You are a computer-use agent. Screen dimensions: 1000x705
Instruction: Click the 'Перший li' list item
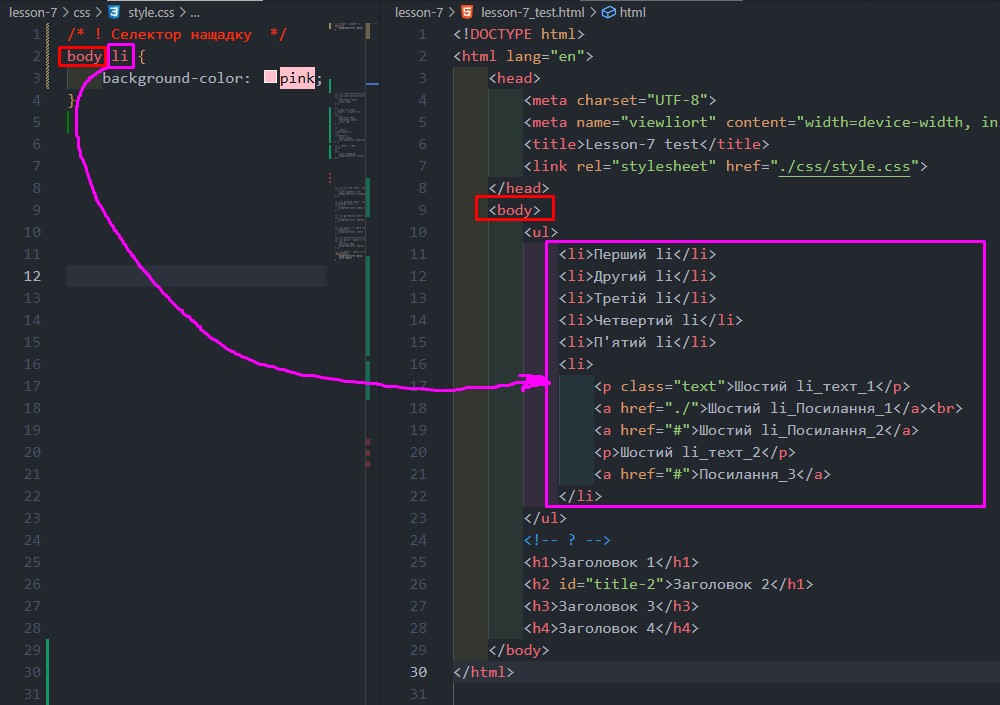(x=637, y=254)
